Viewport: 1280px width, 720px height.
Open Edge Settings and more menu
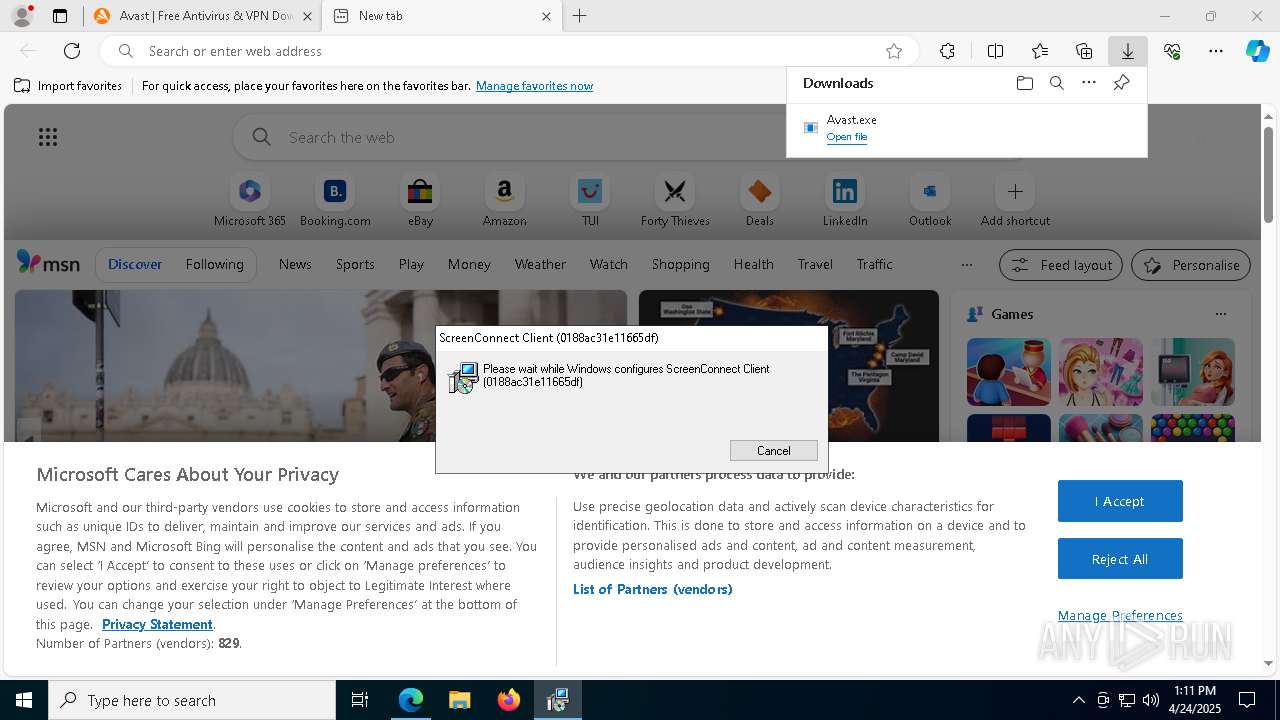tap(1216, 51)
